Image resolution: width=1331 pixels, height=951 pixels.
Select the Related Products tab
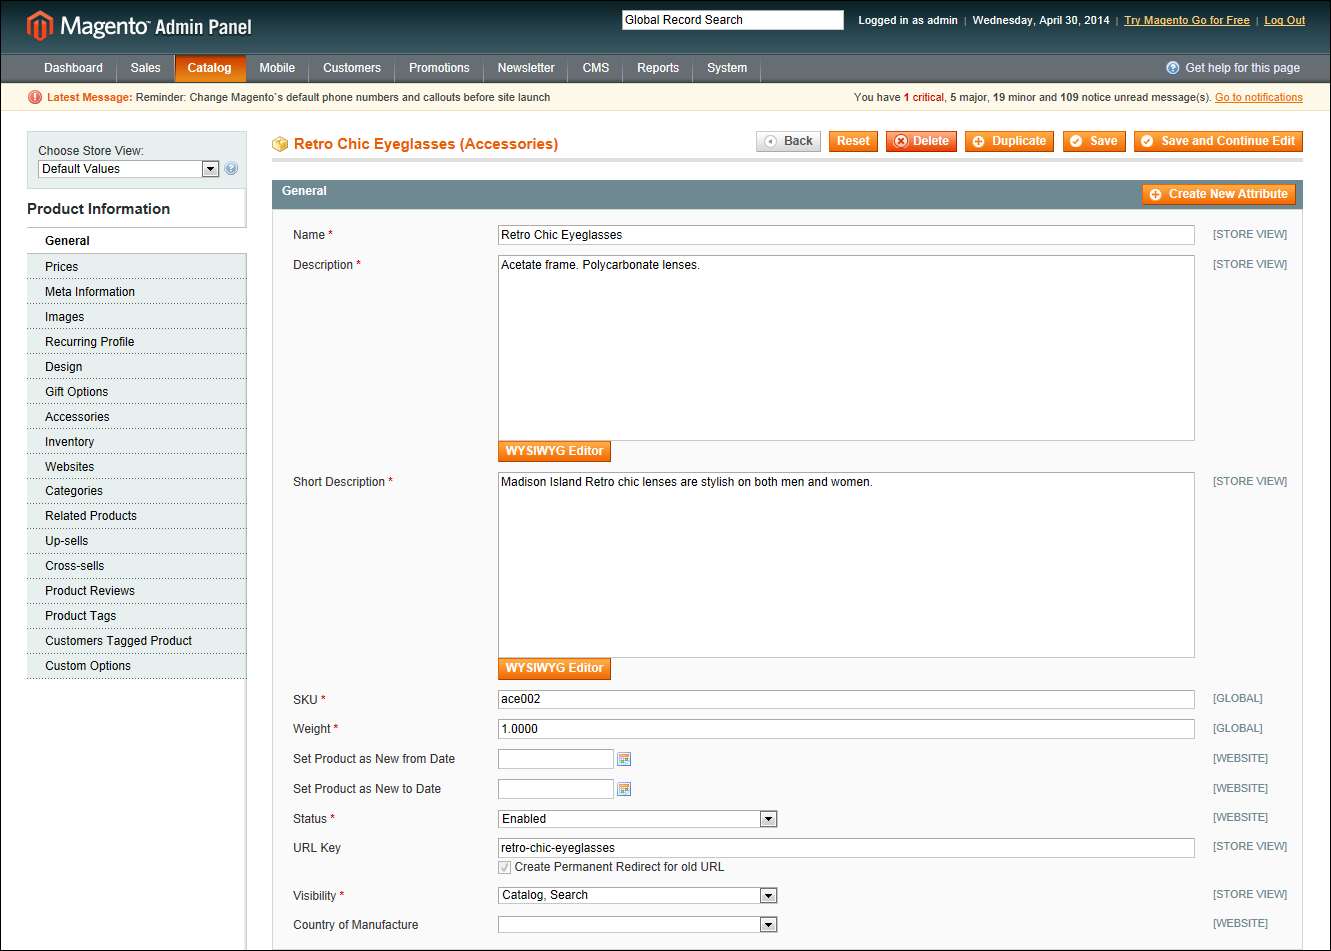pyautogui.click(x=137, y=516)
